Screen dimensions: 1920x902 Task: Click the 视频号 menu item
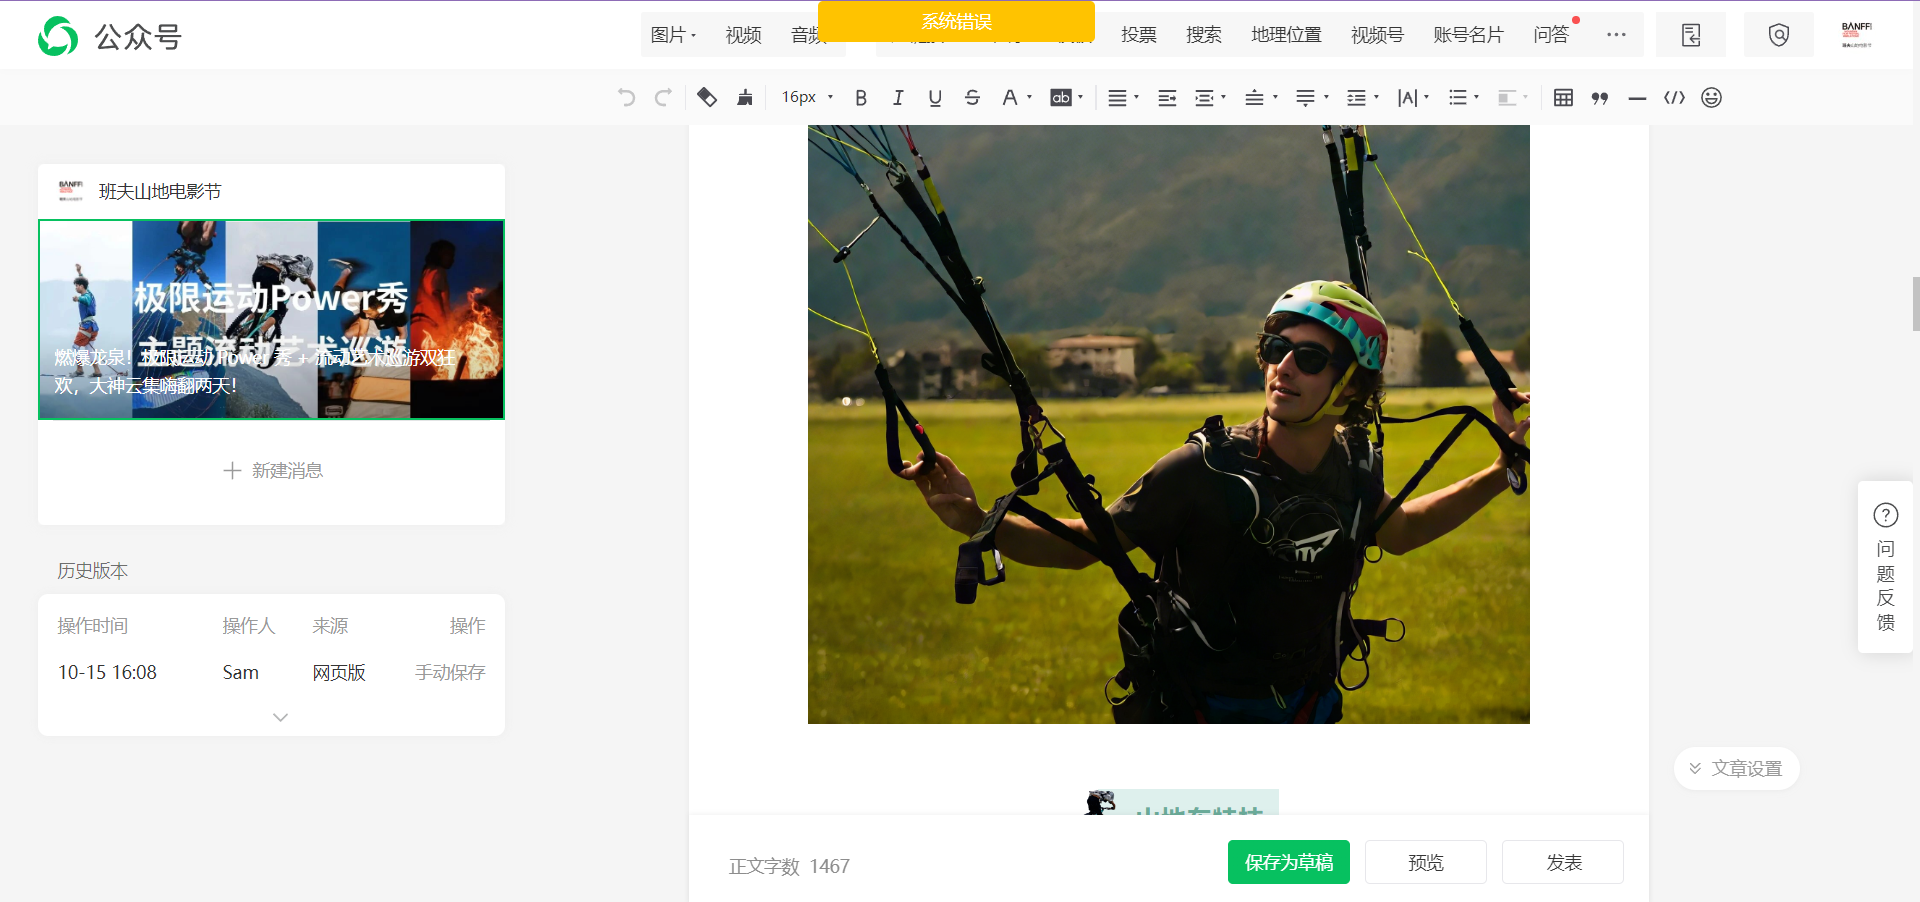pos(1377,35)
